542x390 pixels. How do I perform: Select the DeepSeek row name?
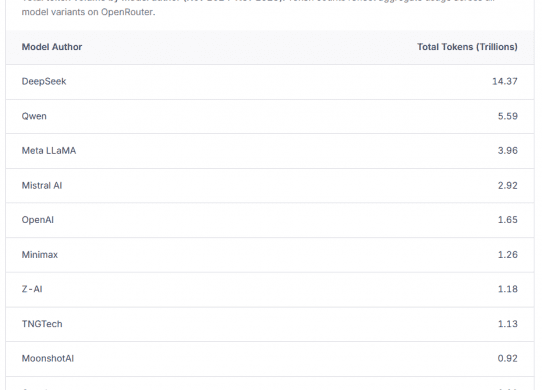pyautogui.click(x=44, y=82)
